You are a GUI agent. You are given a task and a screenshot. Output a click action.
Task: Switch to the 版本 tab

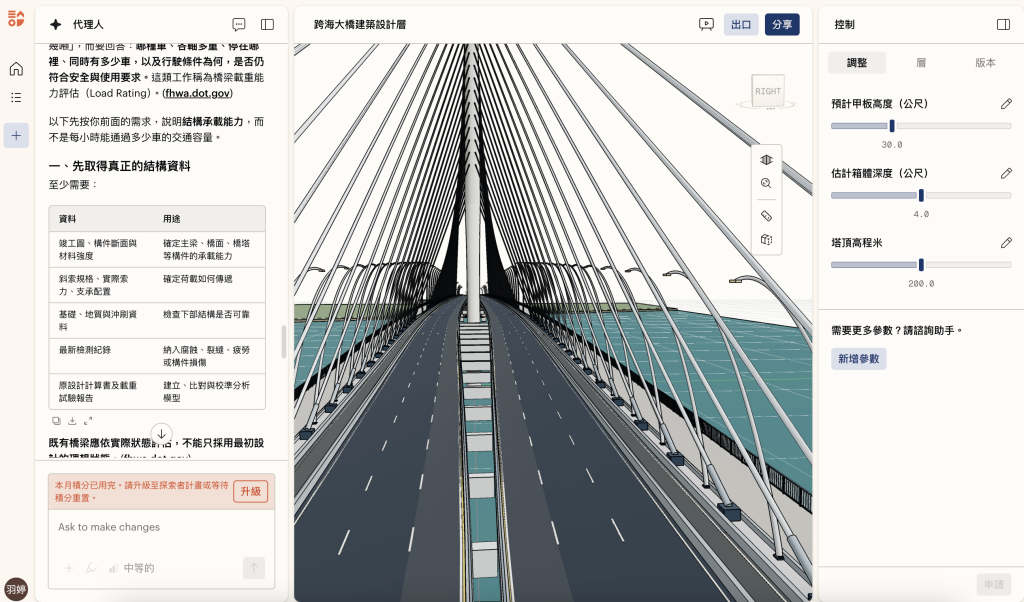985,63
